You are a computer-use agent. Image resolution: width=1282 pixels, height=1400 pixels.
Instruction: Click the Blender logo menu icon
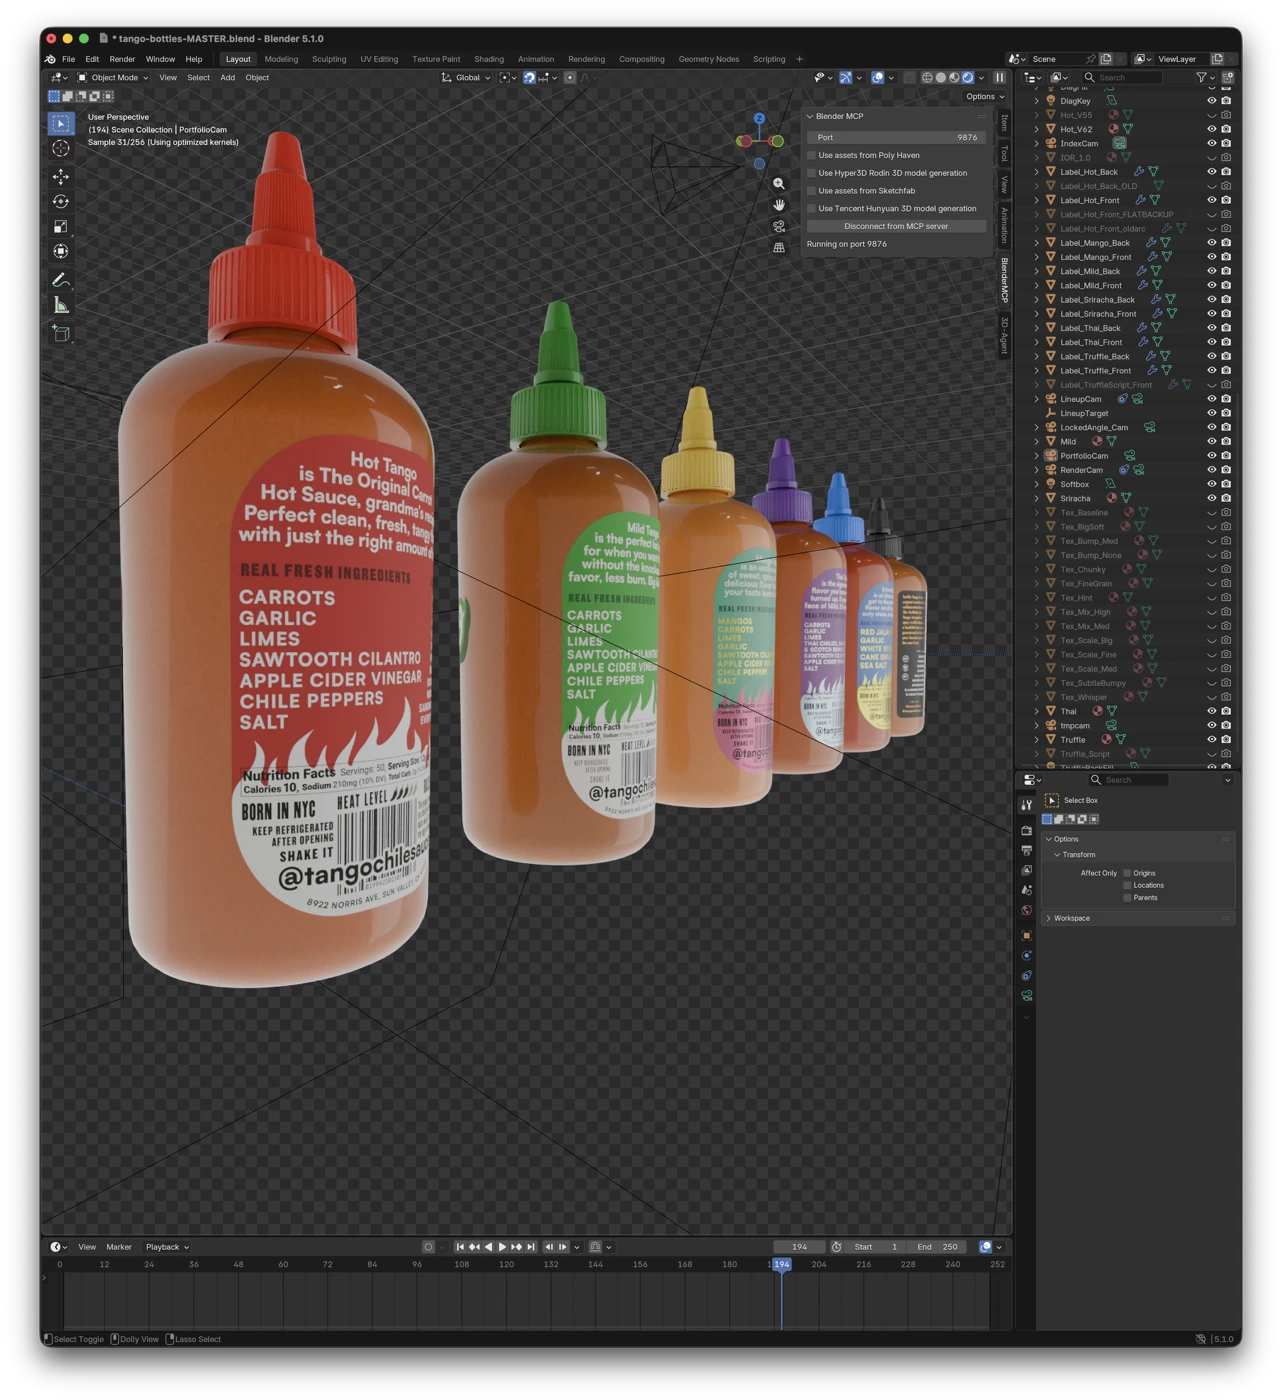pos(50,59)
